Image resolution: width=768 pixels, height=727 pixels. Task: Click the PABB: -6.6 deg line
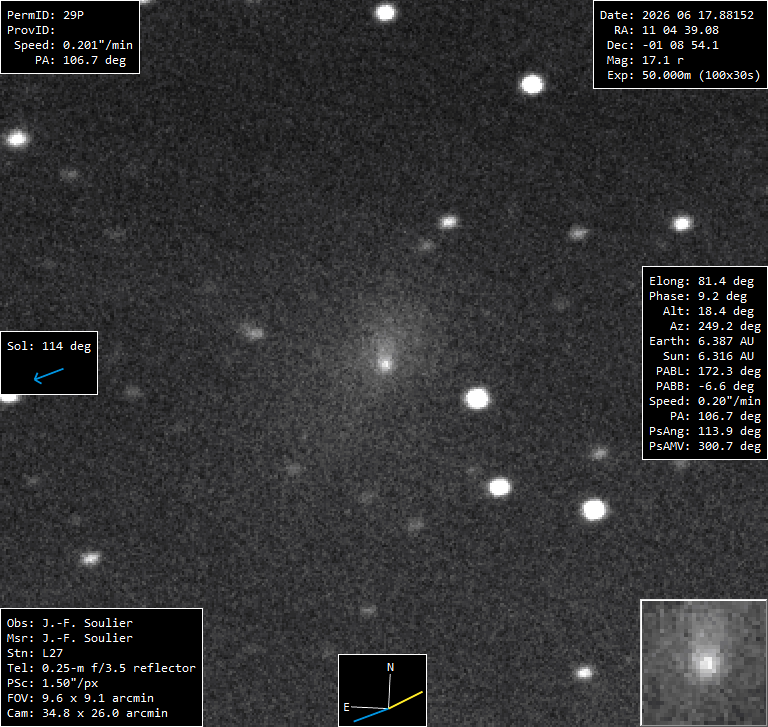(705, 386)
